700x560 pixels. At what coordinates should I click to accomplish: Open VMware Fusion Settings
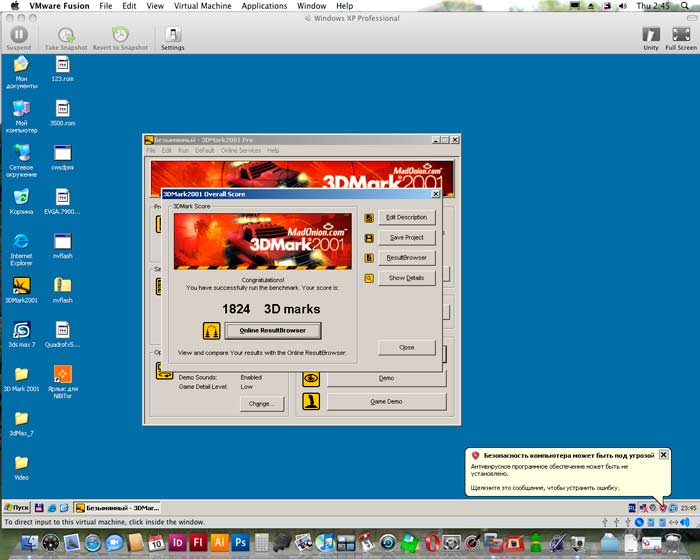point(173,38)
